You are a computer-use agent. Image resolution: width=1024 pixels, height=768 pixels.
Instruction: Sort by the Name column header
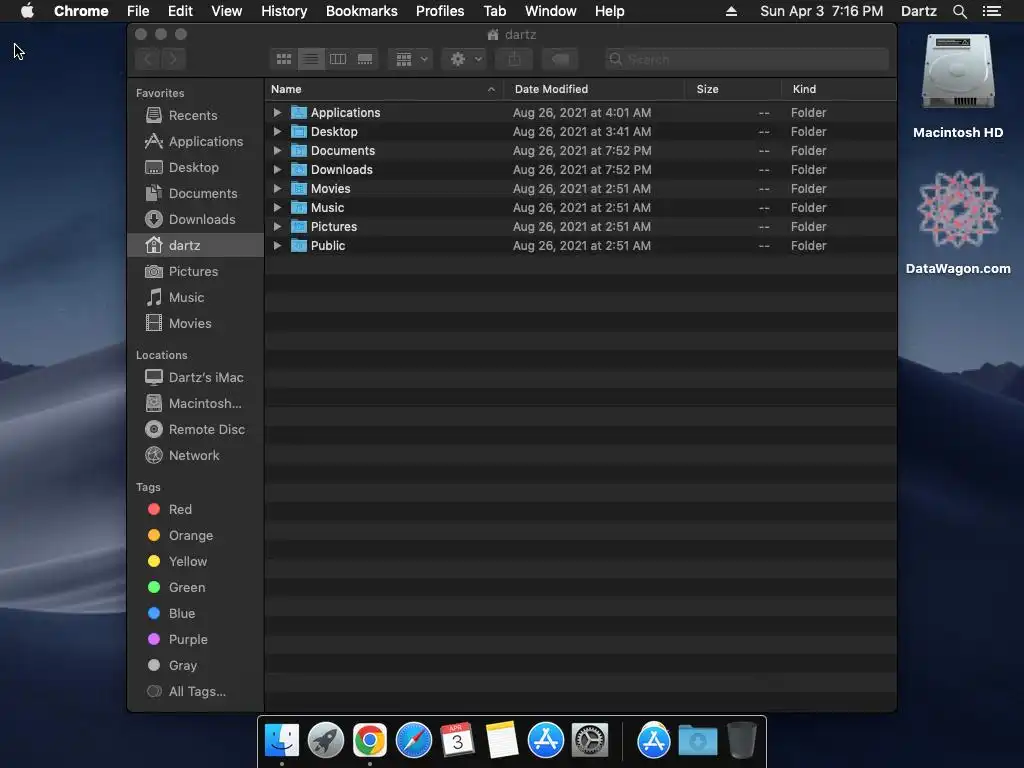point(384,89)
